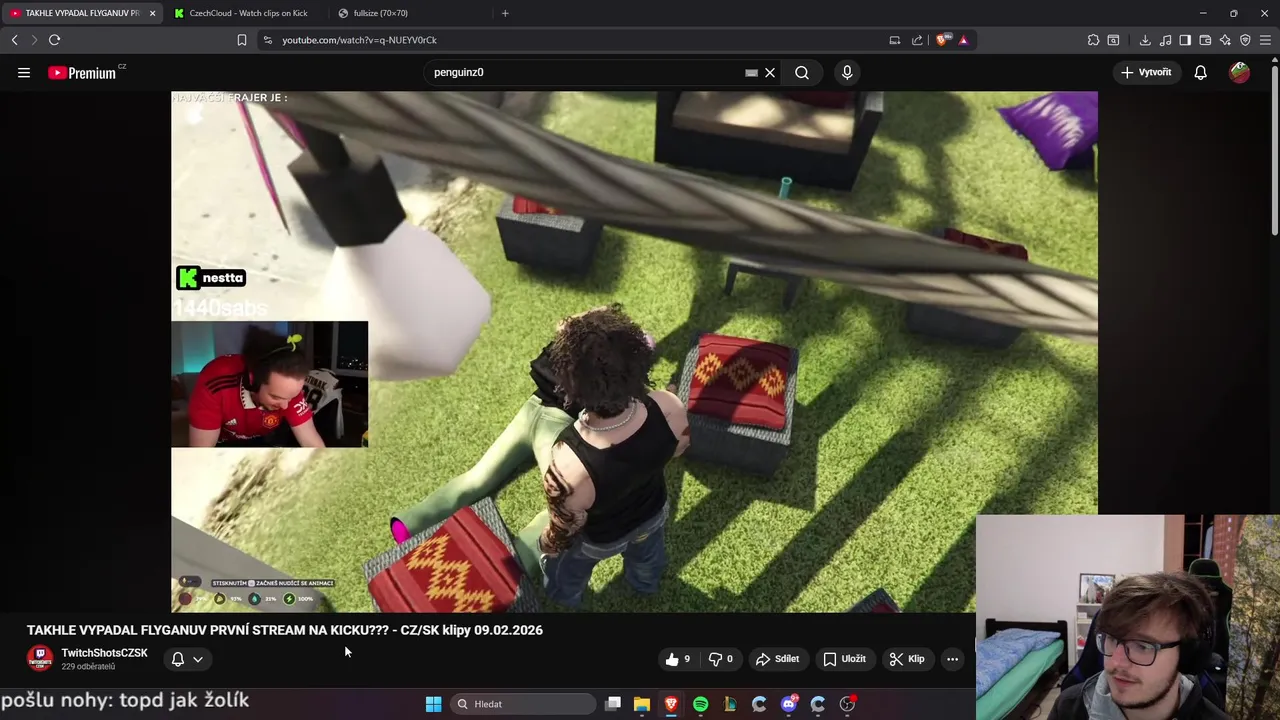Open Windows Start menu
This screenshot has height=720, width=1280.
point(433,704)
